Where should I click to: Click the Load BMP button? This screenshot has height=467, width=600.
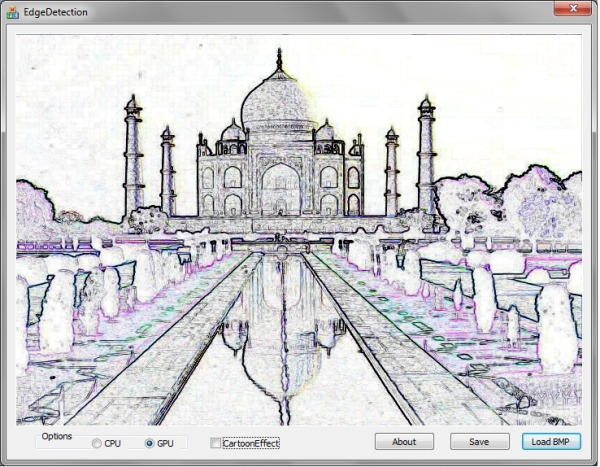tap(551, 442)
